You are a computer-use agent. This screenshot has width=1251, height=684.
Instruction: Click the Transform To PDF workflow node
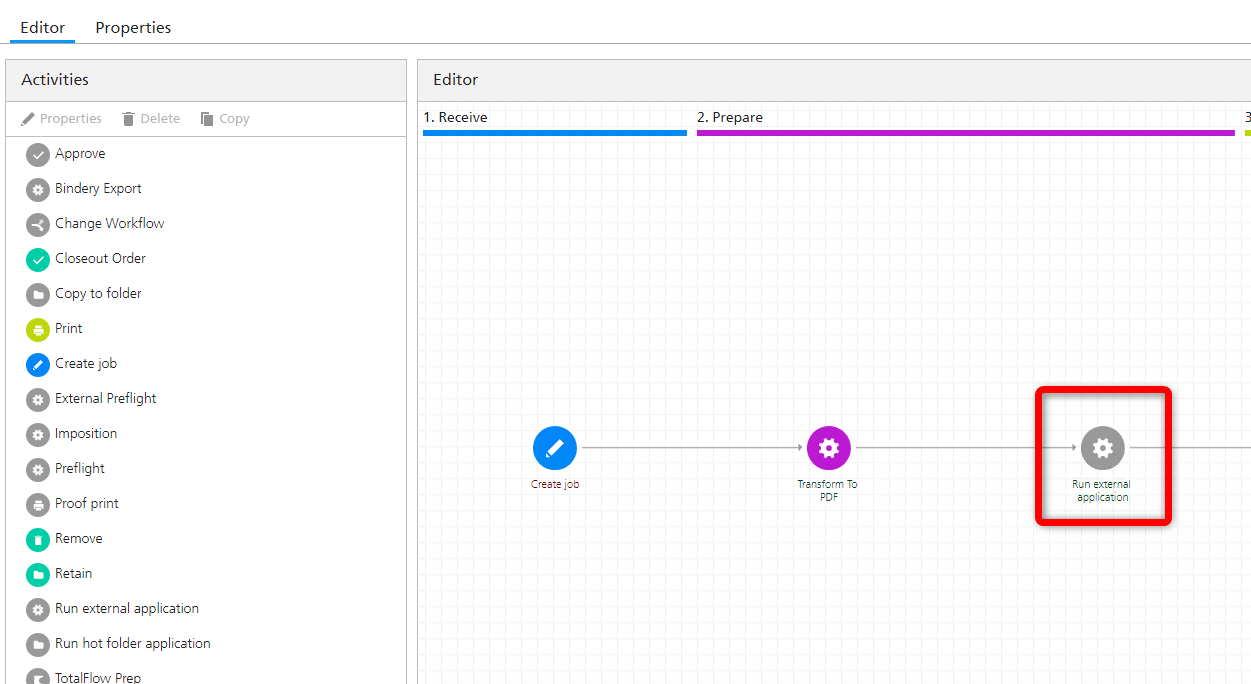coord(828,448)
